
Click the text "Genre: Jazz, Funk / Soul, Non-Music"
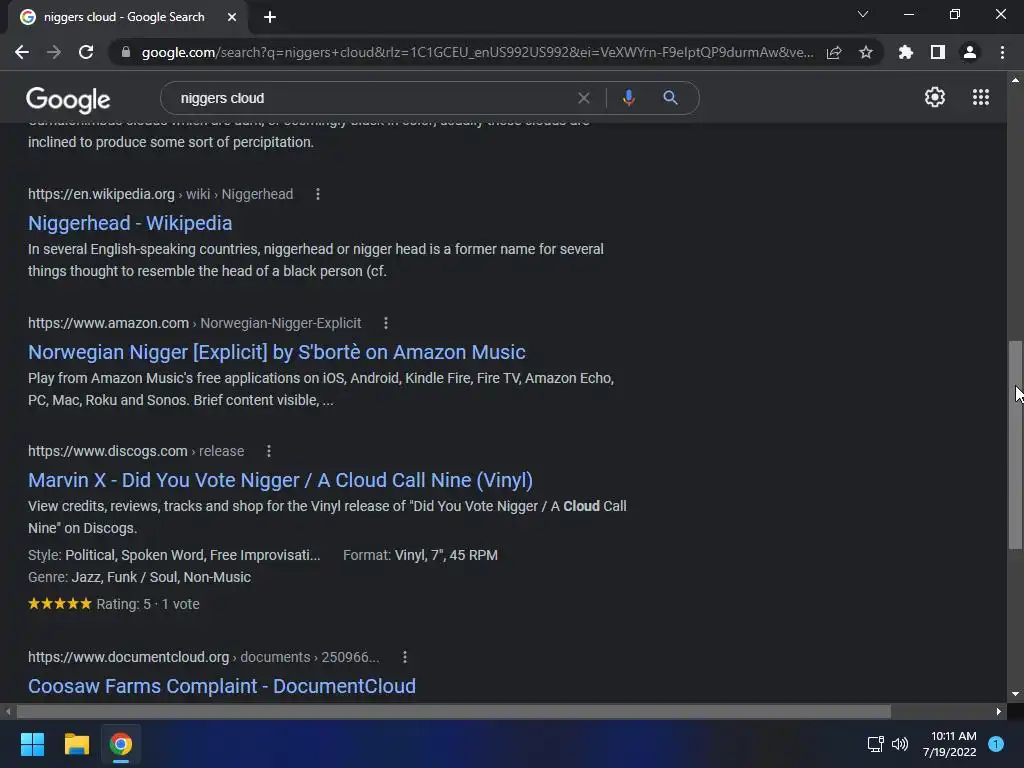tap(139, 577)
